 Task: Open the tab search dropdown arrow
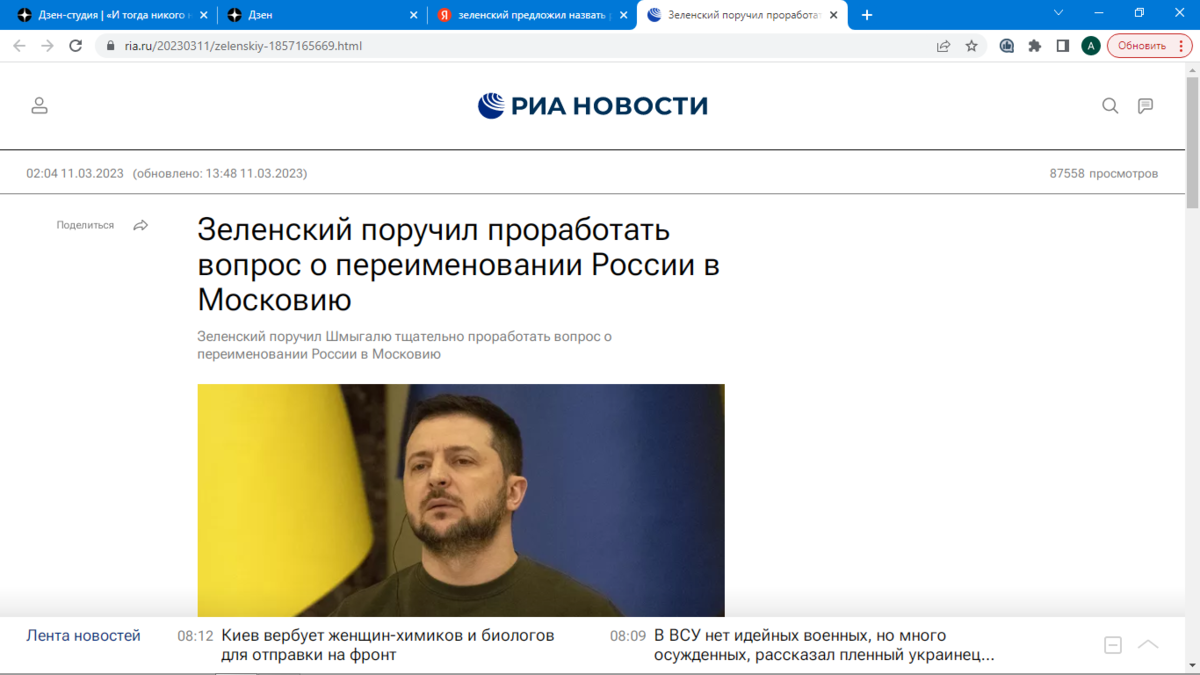[1059, 14]
